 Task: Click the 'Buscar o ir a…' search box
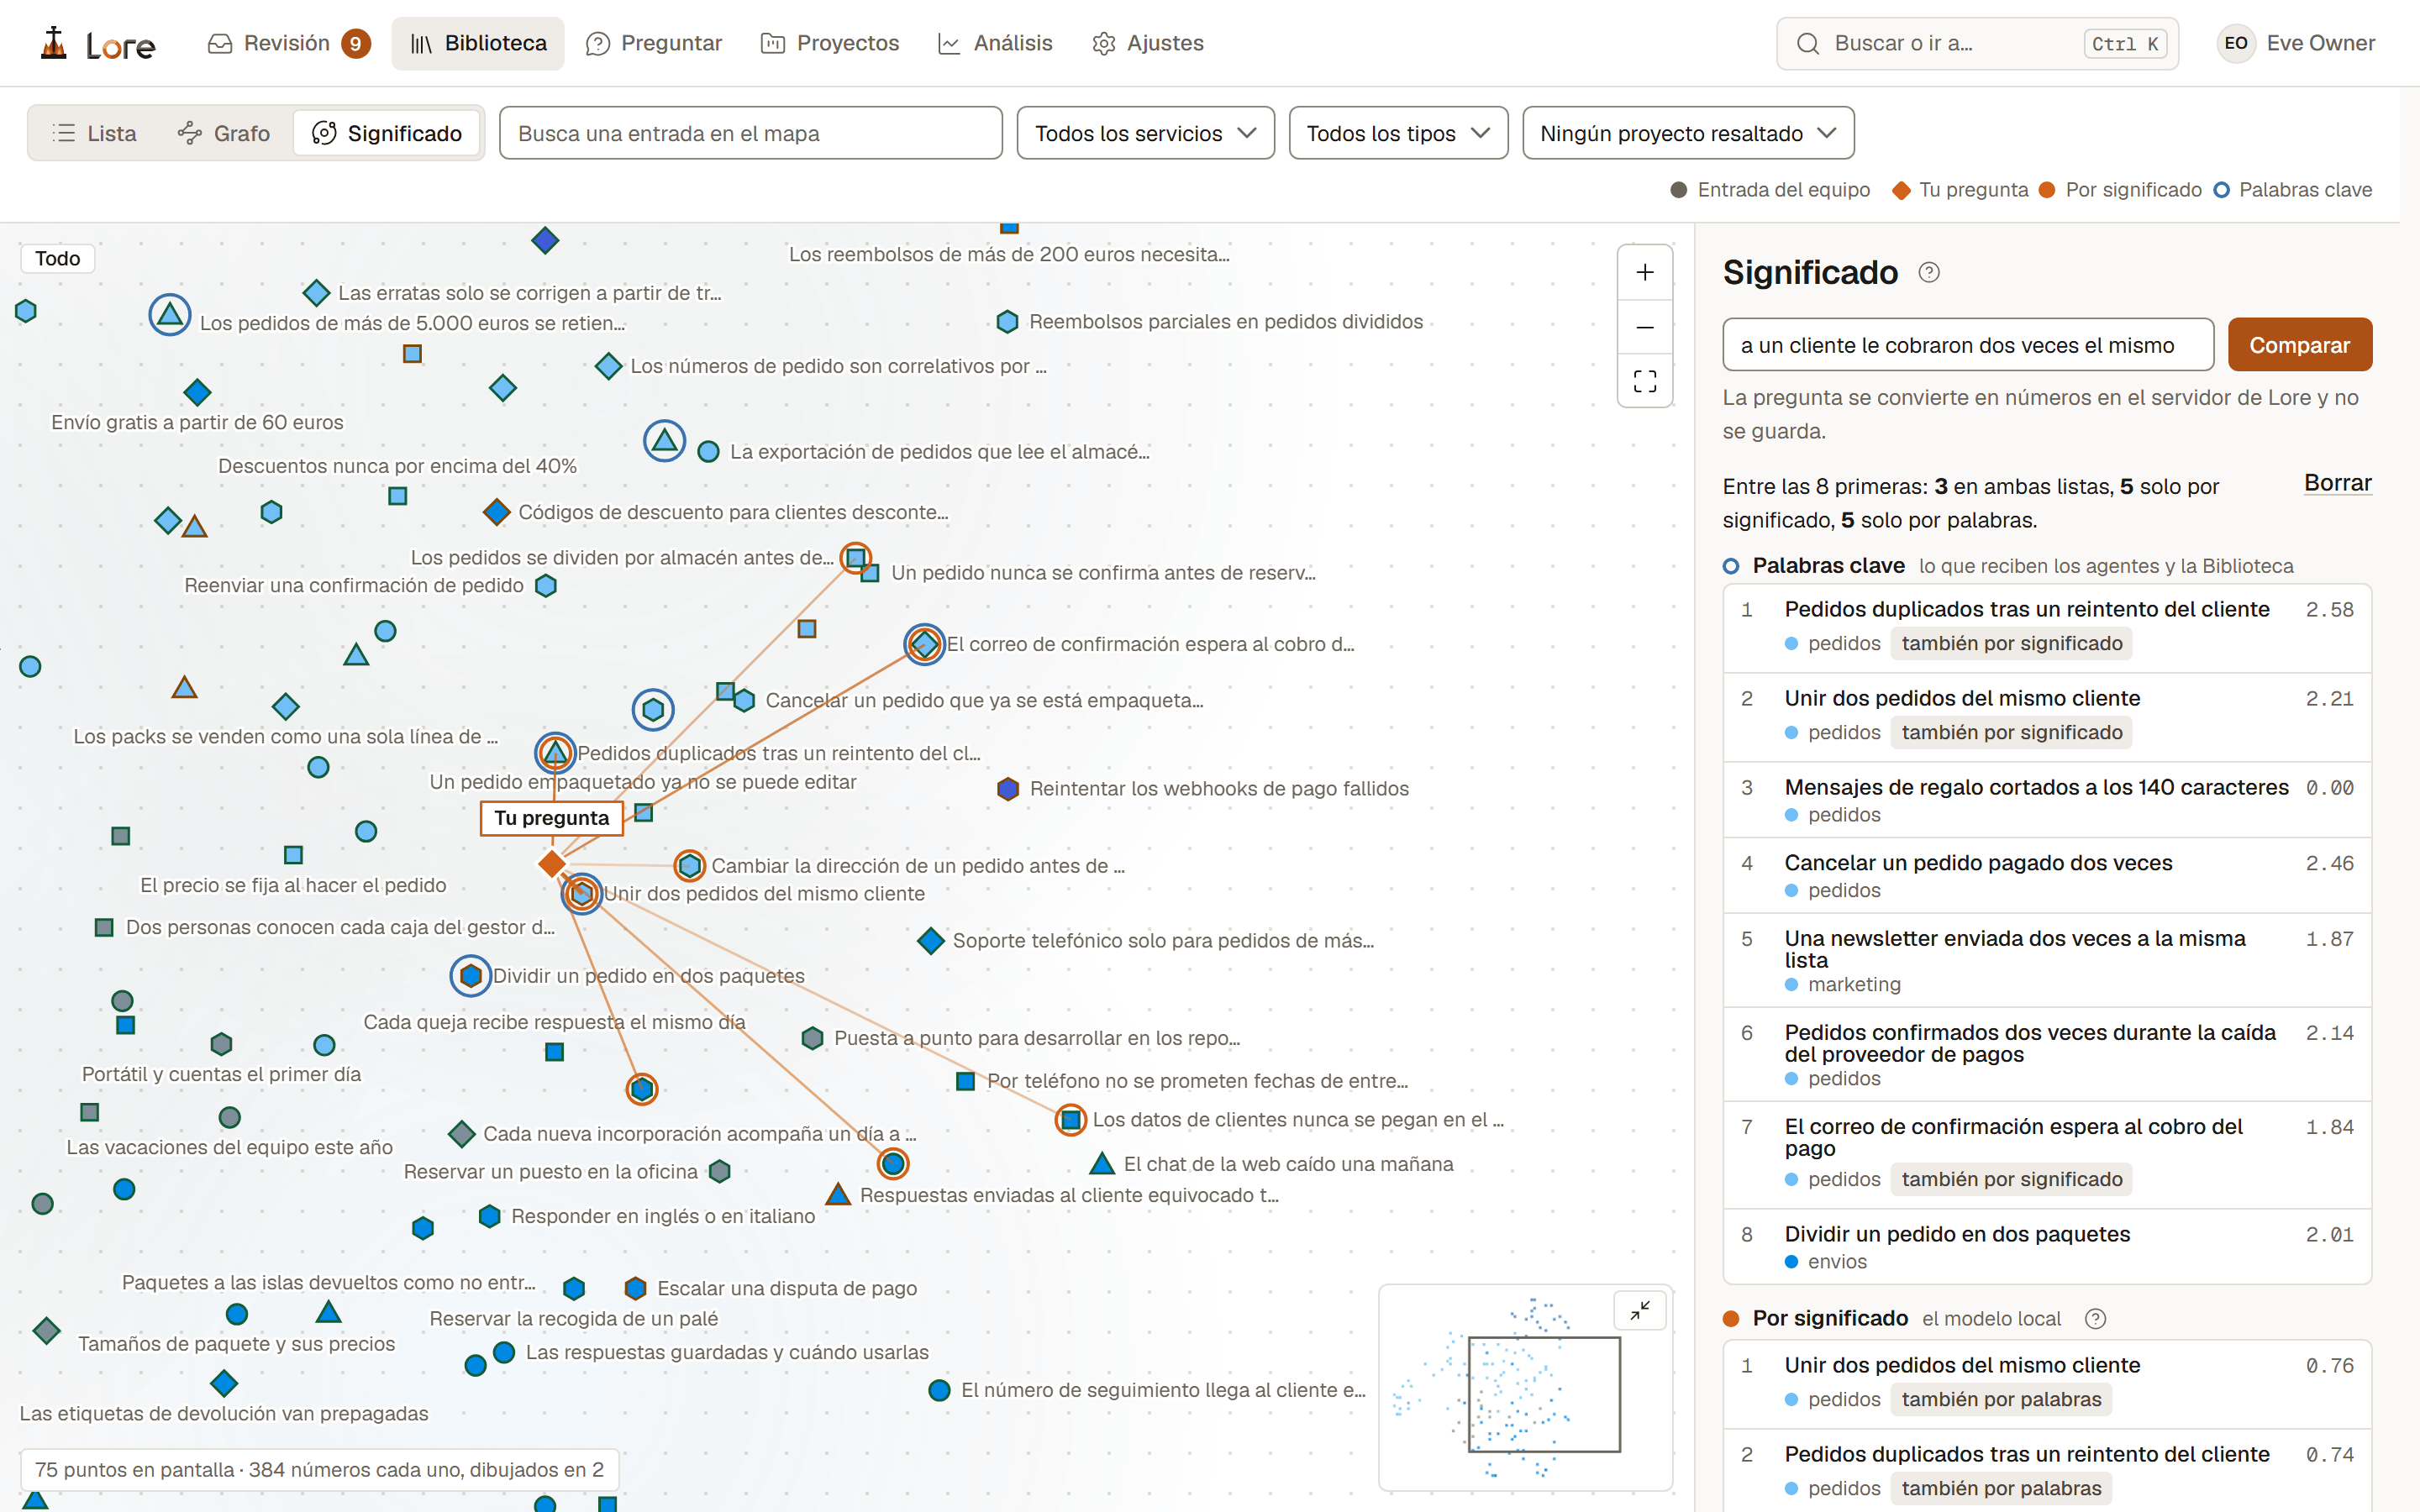(x=1977, y=44)
